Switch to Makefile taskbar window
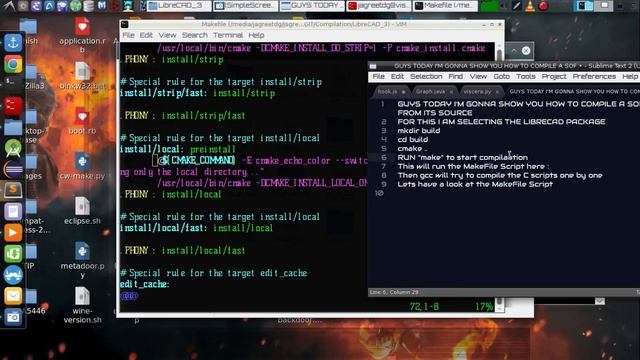 coord(445,6)
